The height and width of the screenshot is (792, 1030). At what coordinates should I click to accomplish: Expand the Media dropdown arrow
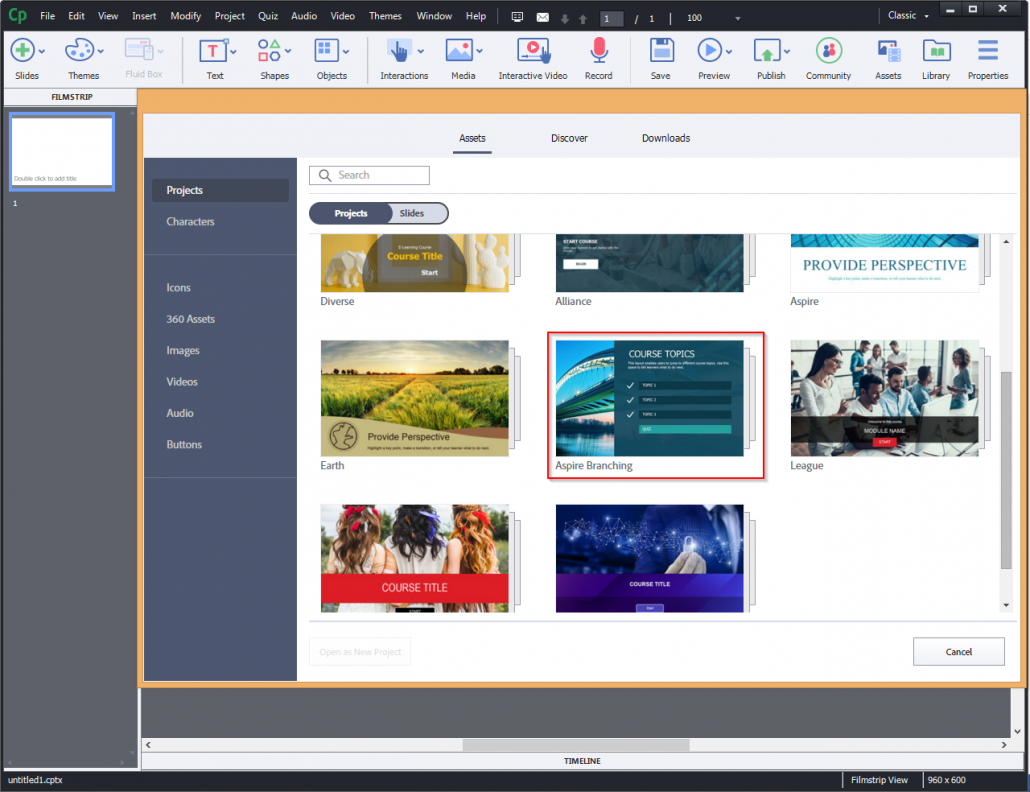(479, 50)
